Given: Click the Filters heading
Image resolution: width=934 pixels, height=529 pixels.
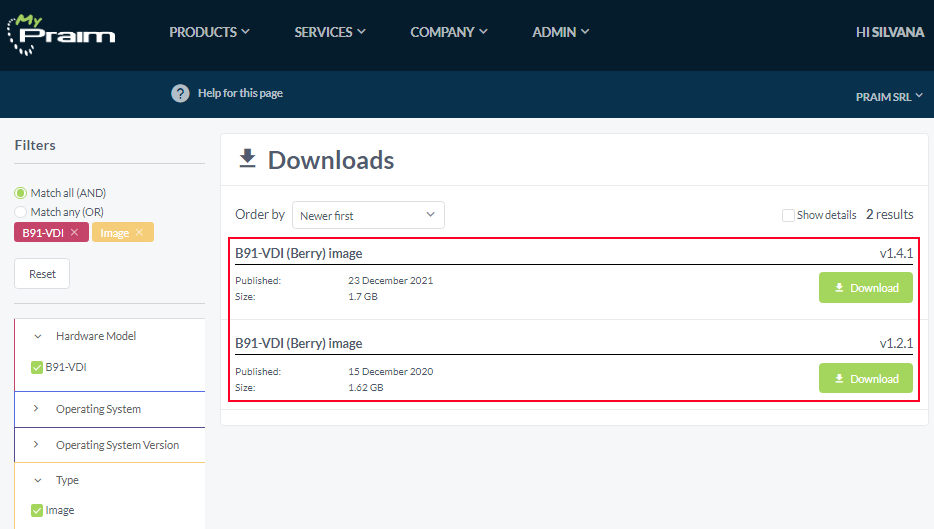Looking at the screenshot, I should pos(35,145).
